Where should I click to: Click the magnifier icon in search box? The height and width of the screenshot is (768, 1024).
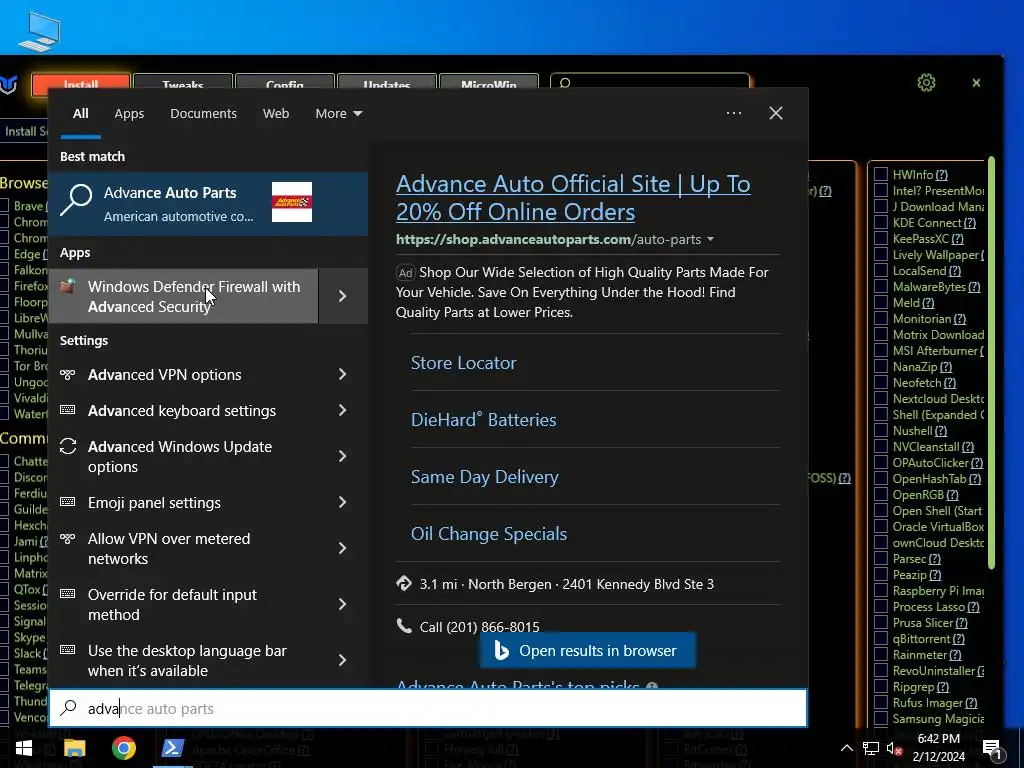(x=69, y=708)
